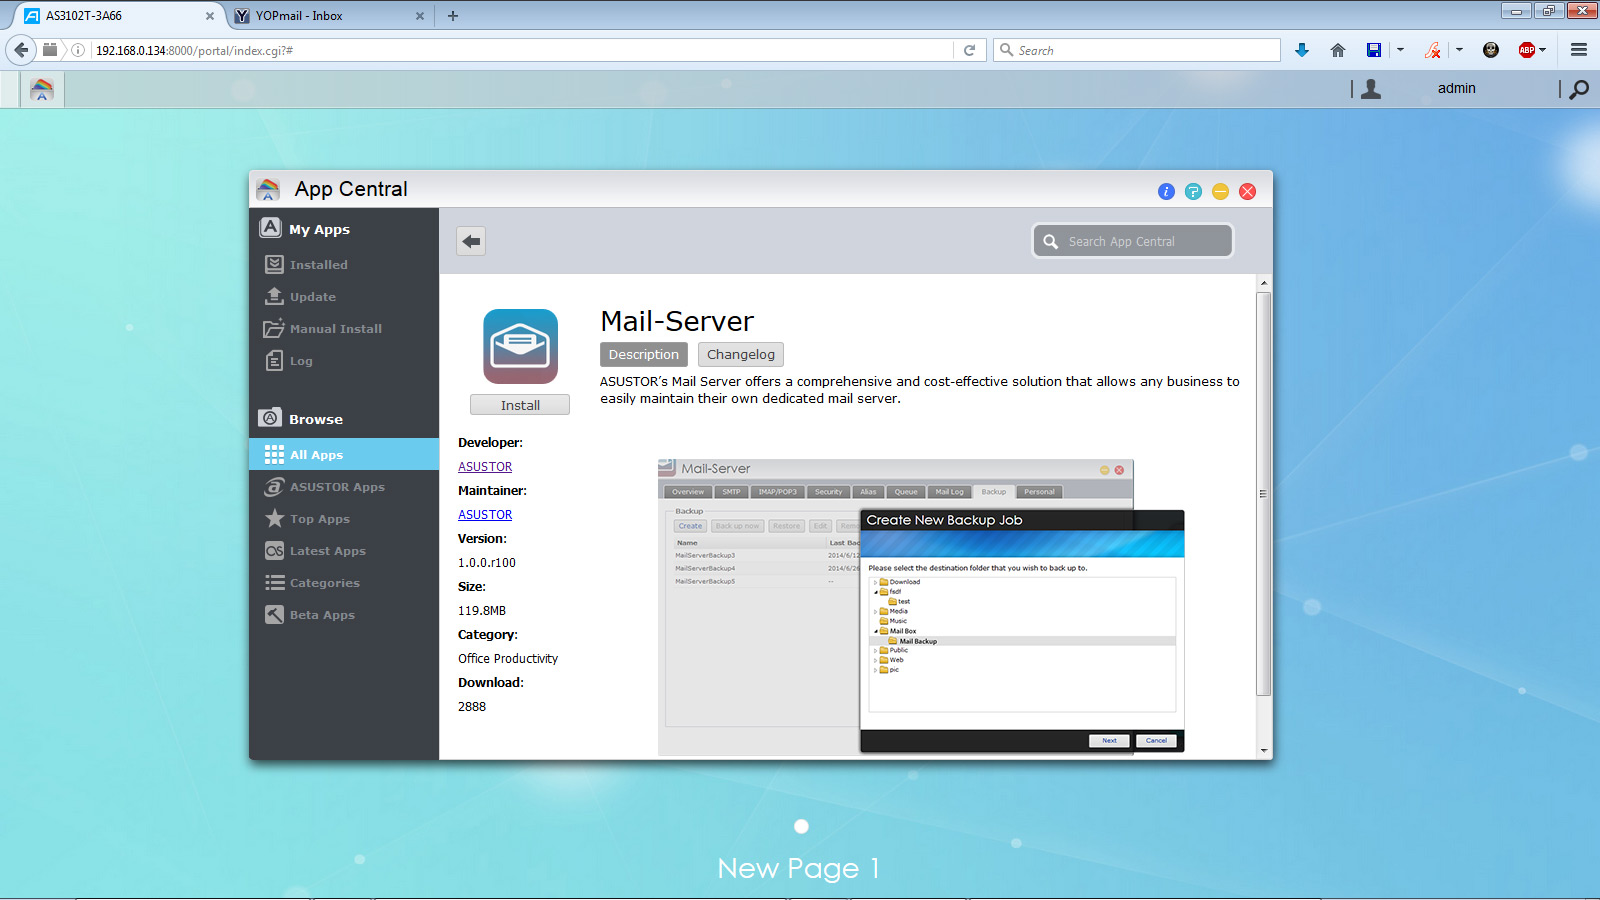Viewport: 1600px width, 900px height.
Task: Open the App Central Log
Action: (301, 361)
